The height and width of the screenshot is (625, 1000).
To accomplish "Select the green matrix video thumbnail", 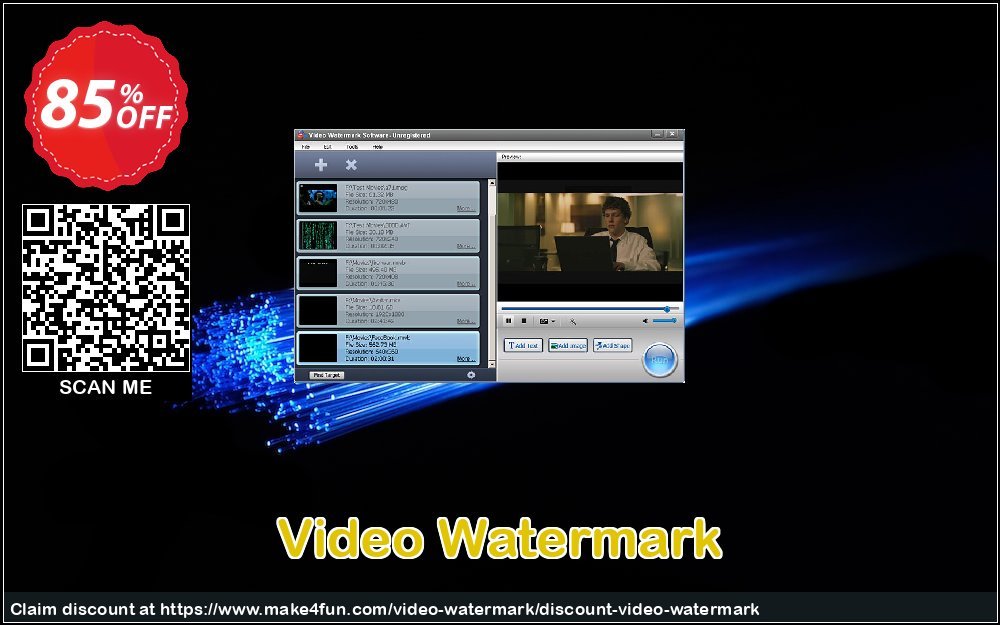I will tap(318, 235).
